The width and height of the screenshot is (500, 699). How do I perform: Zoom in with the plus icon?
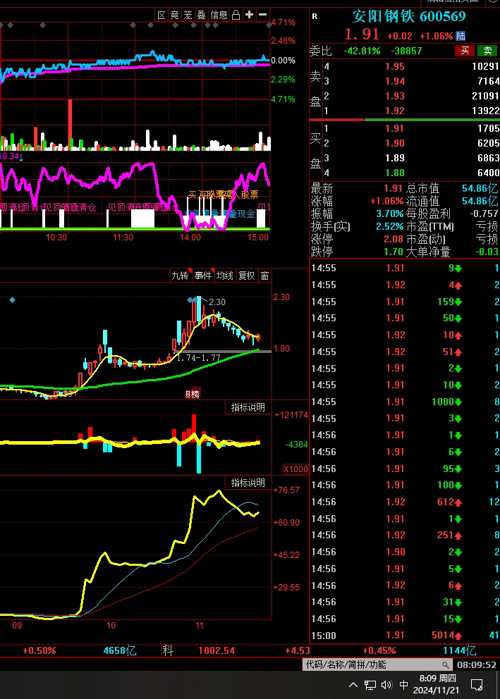pyautogui.click(x=250, y=15)
